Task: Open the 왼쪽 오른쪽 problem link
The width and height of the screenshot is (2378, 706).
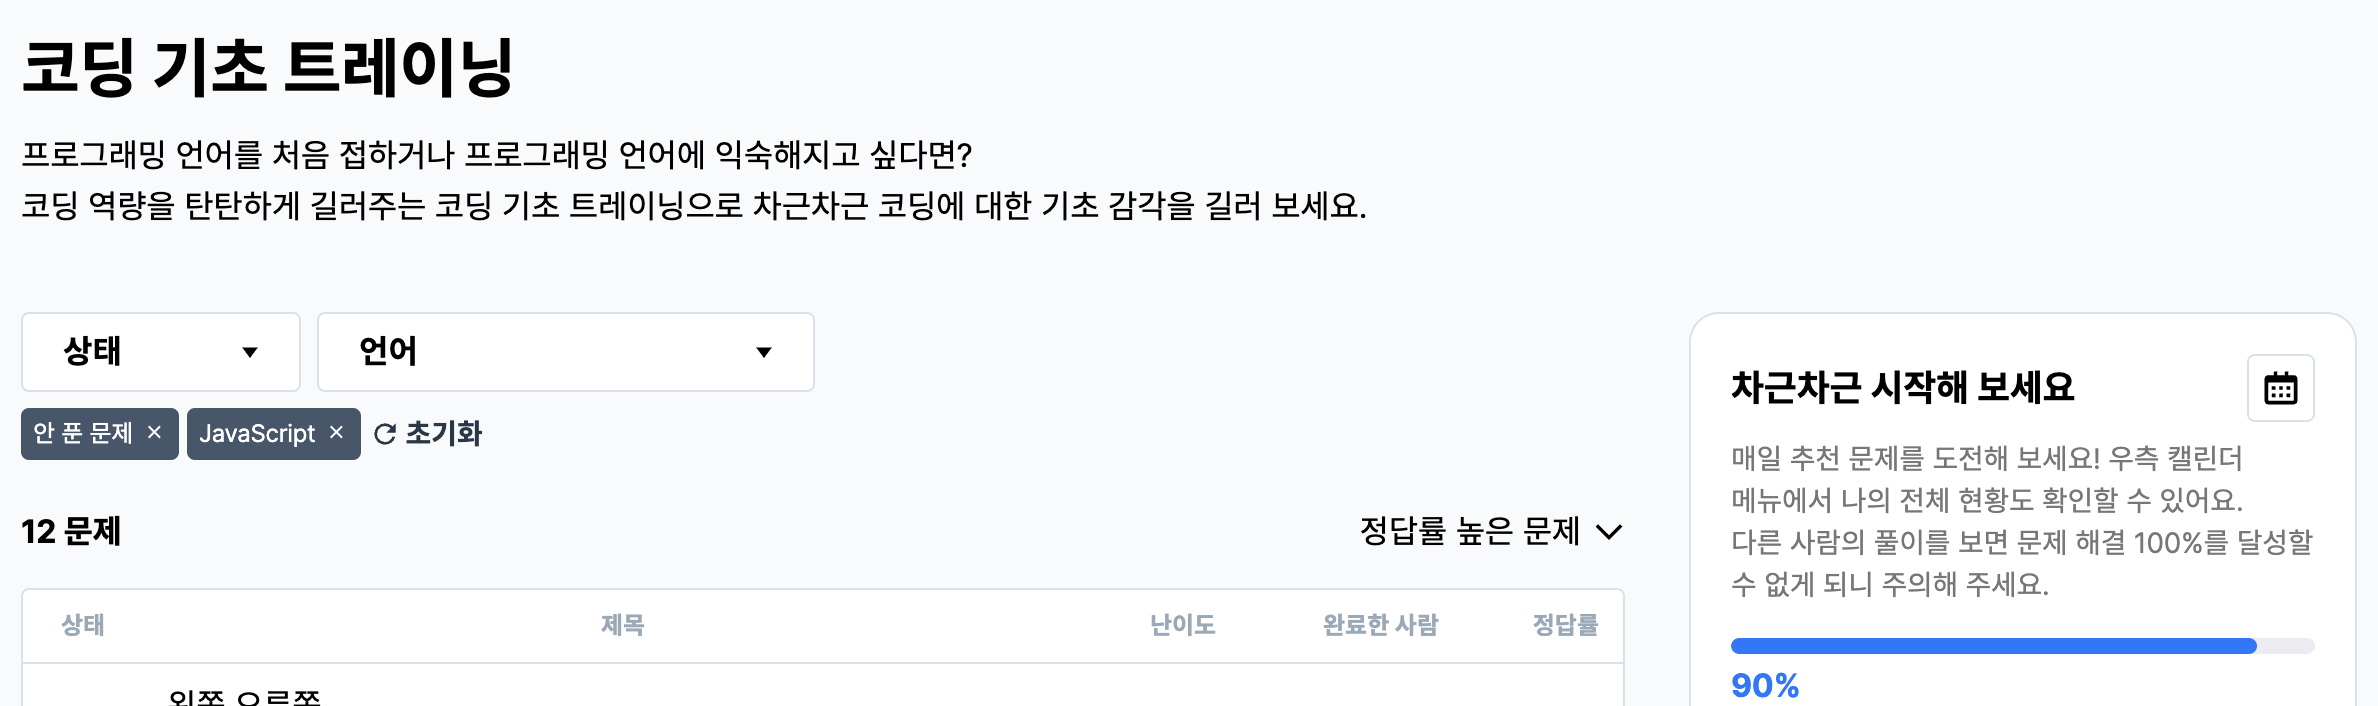Action: tap(245, 696)
